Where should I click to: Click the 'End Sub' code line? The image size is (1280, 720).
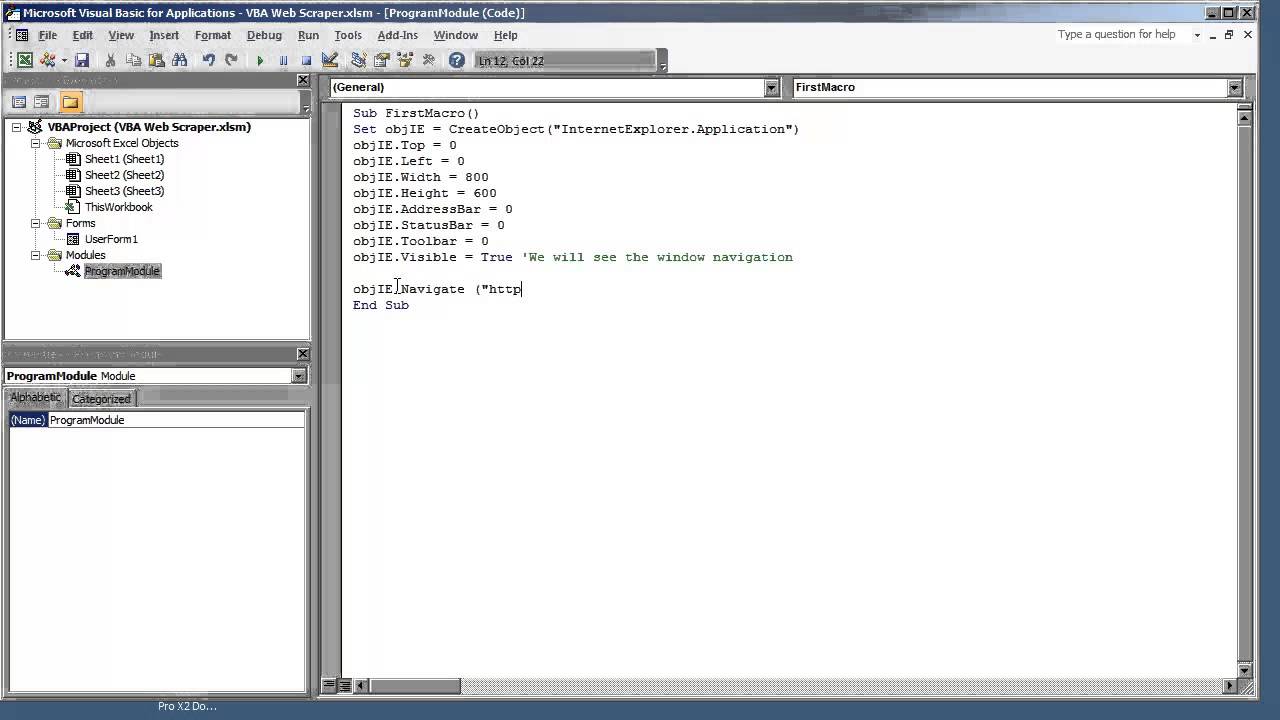pyautogui.click(x=380, y=305)
